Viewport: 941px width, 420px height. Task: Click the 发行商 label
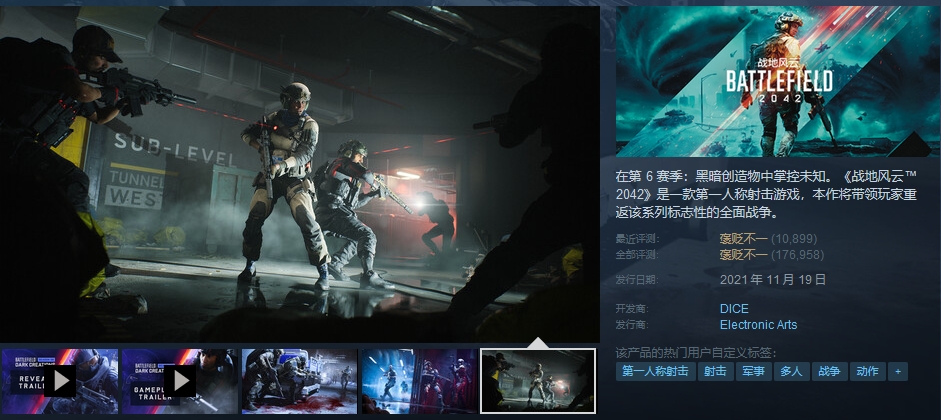632,325
